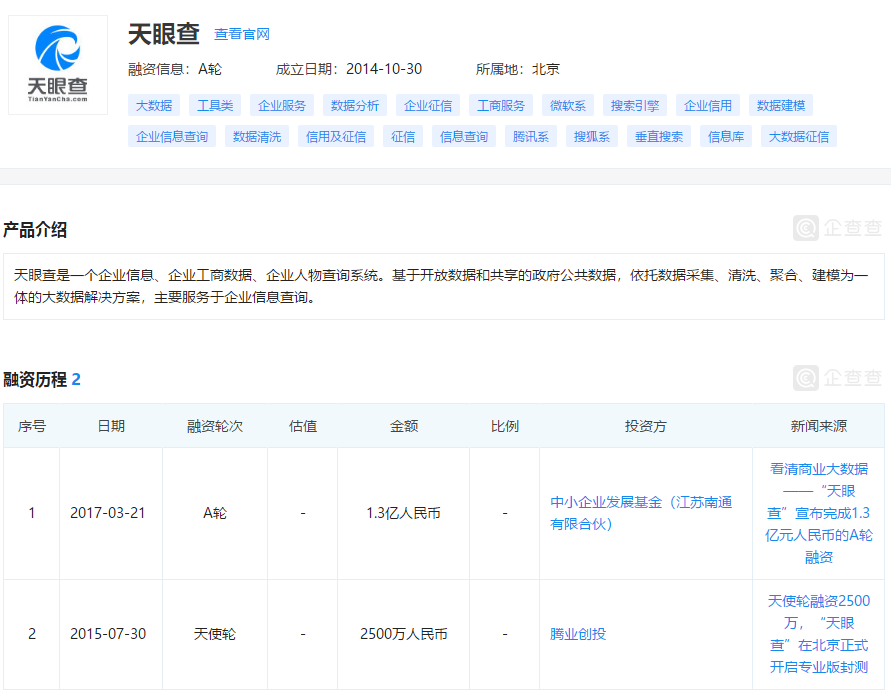Screen dimensions: 891x692
Task: Select the 数据清洗 tag
Action: [257, 136]
